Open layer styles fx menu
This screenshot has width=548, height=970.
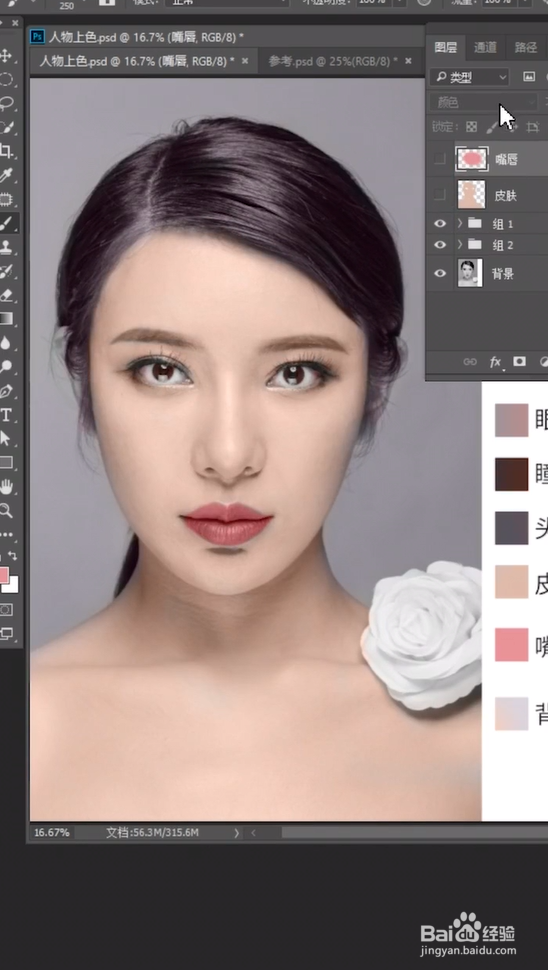[x=495, y=362]
